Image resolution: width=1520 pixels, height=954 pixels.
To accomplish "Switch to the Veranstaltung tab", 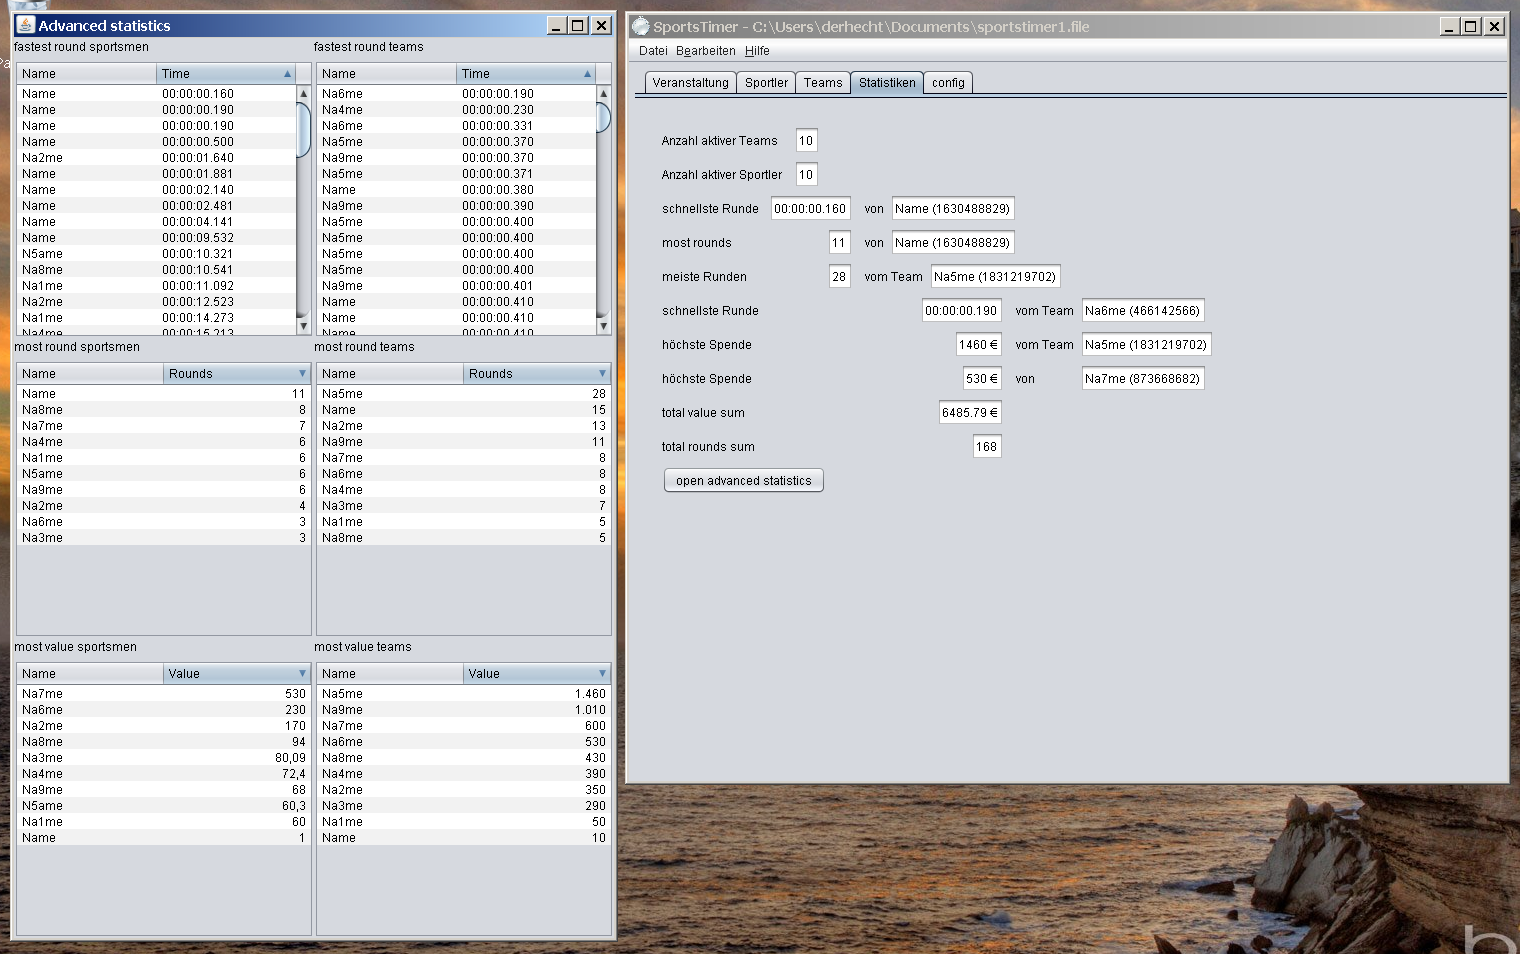I will 690,83.
